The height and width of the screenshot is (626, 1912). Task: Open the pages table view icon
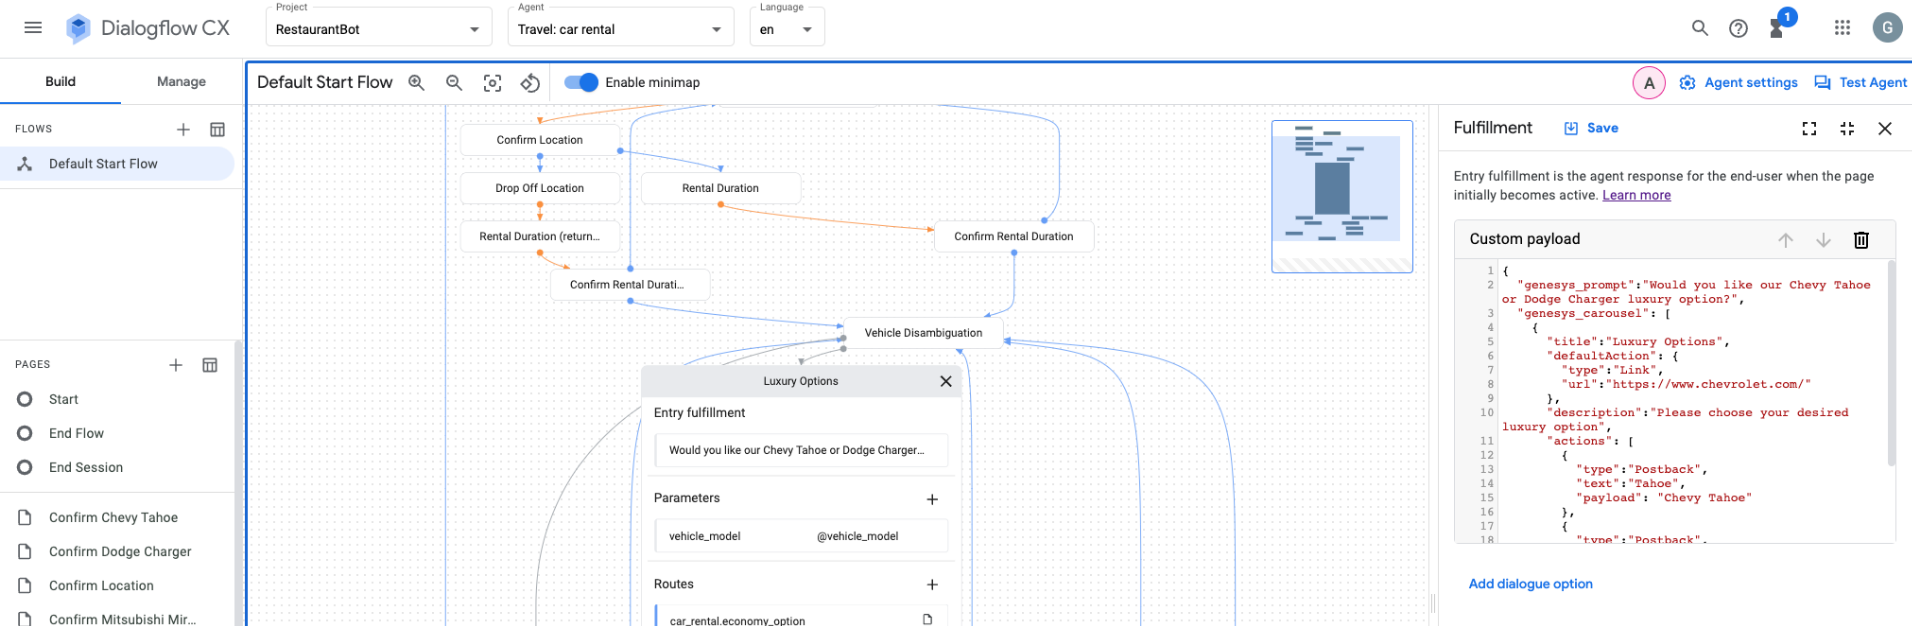tap(210, 365)
